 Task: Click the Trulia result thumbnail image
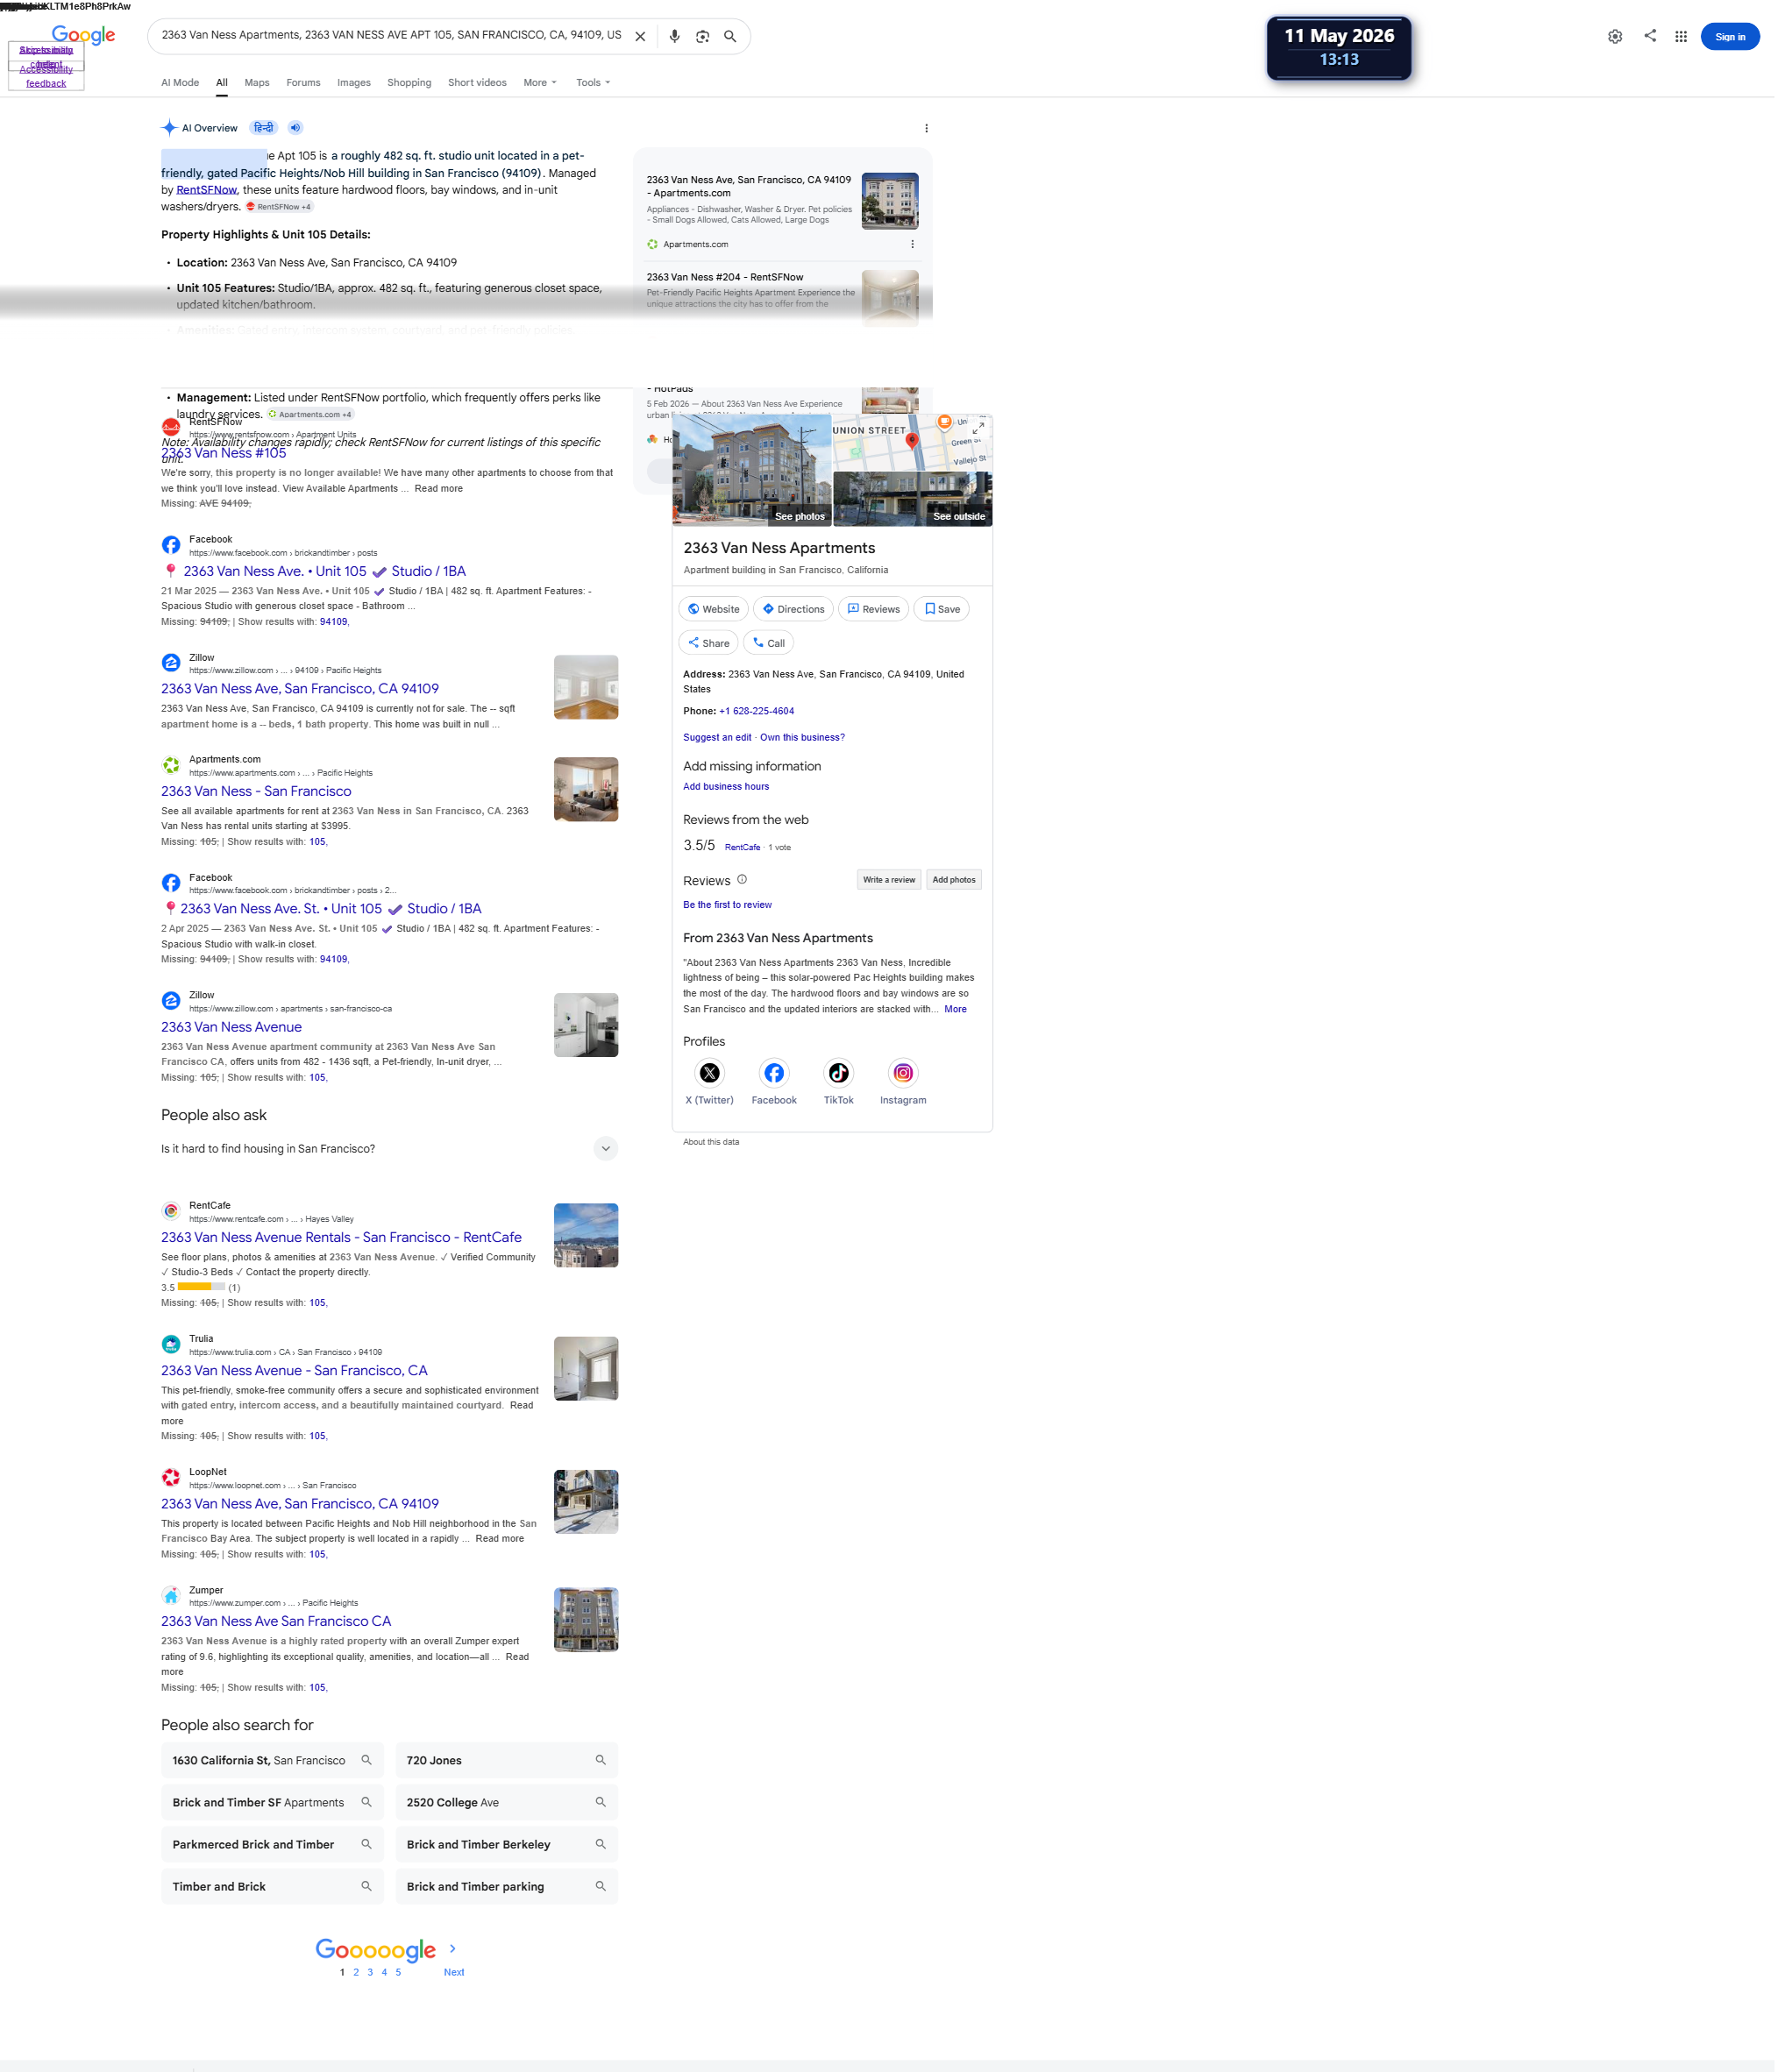pos(589,1377)
